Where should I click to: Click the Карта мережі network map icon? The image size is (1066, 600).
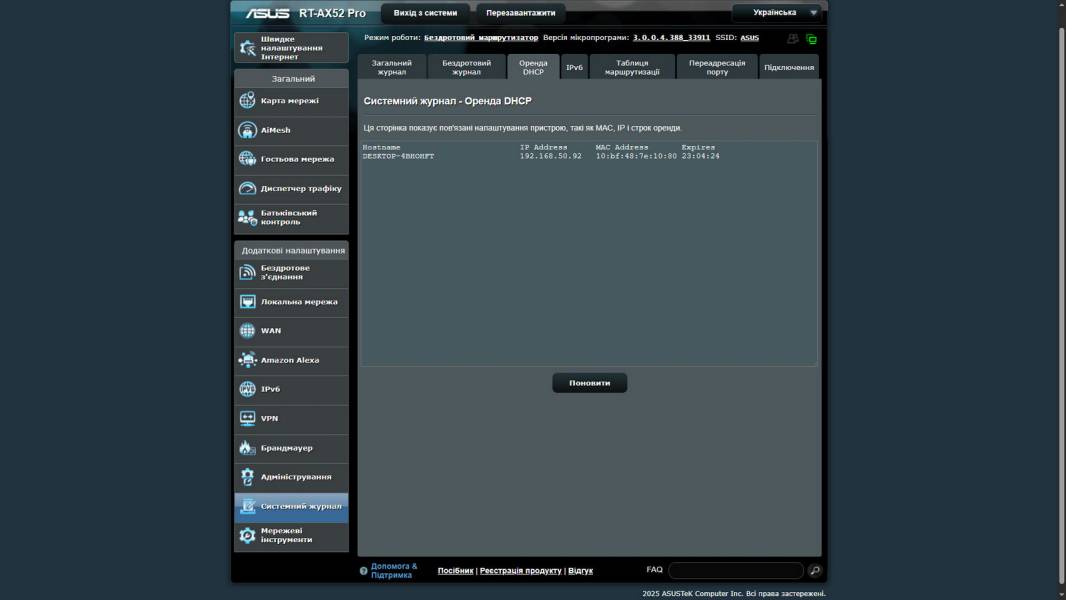pyautogui.click(x=247, y=101)
